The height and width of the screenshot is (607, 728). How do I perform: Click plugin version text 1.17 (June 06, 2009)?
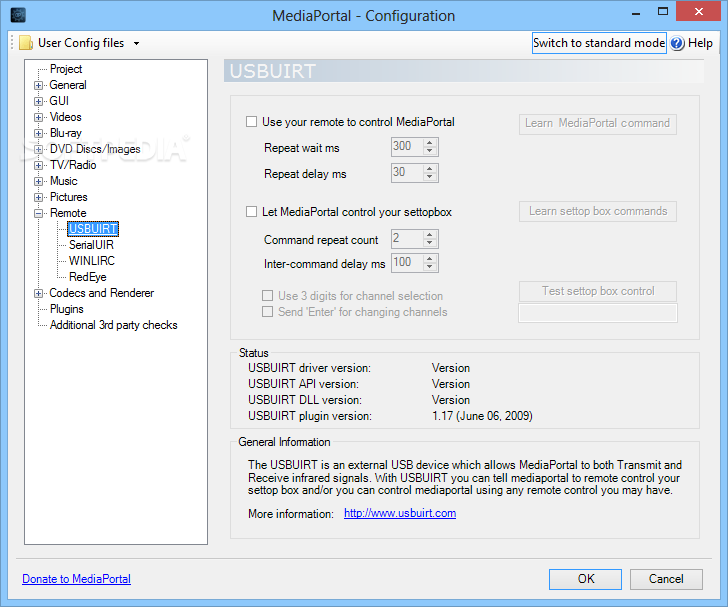[482, 416]
